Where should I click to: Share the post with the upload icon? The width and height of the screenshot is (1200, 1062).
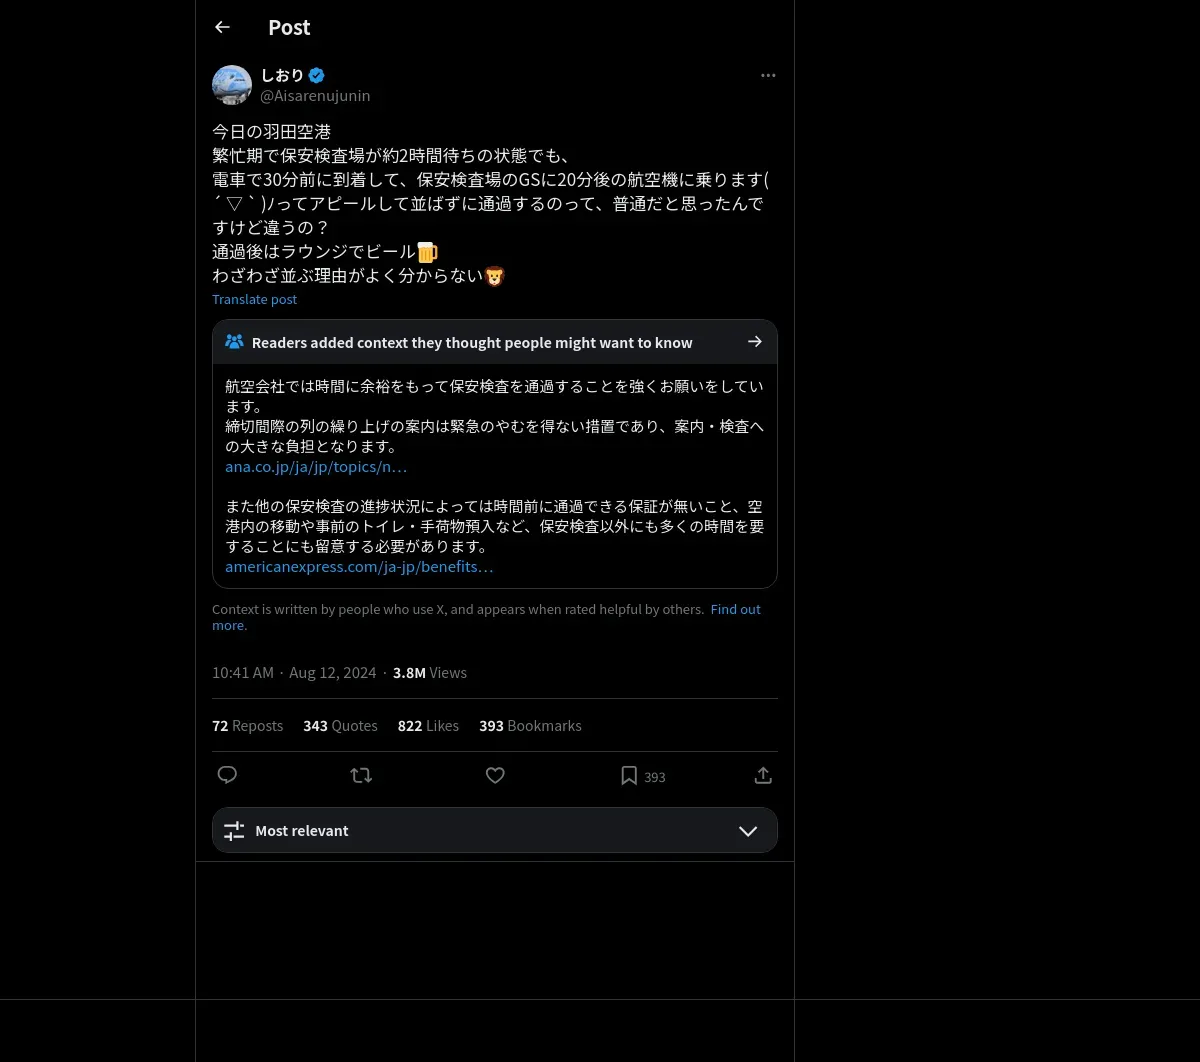click(x=763, y=775)
